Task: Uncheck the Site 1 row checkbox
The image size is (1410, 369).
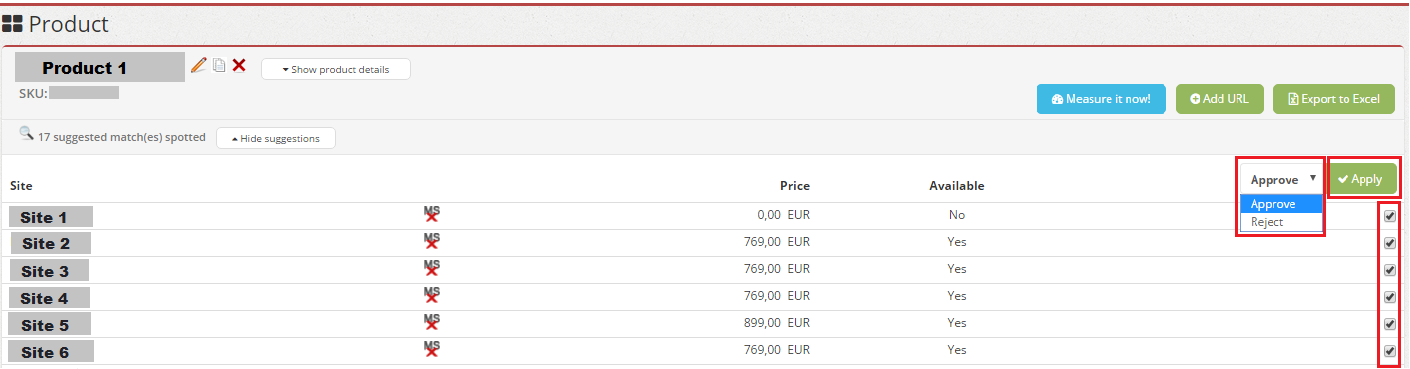Action: (1389, 215)
